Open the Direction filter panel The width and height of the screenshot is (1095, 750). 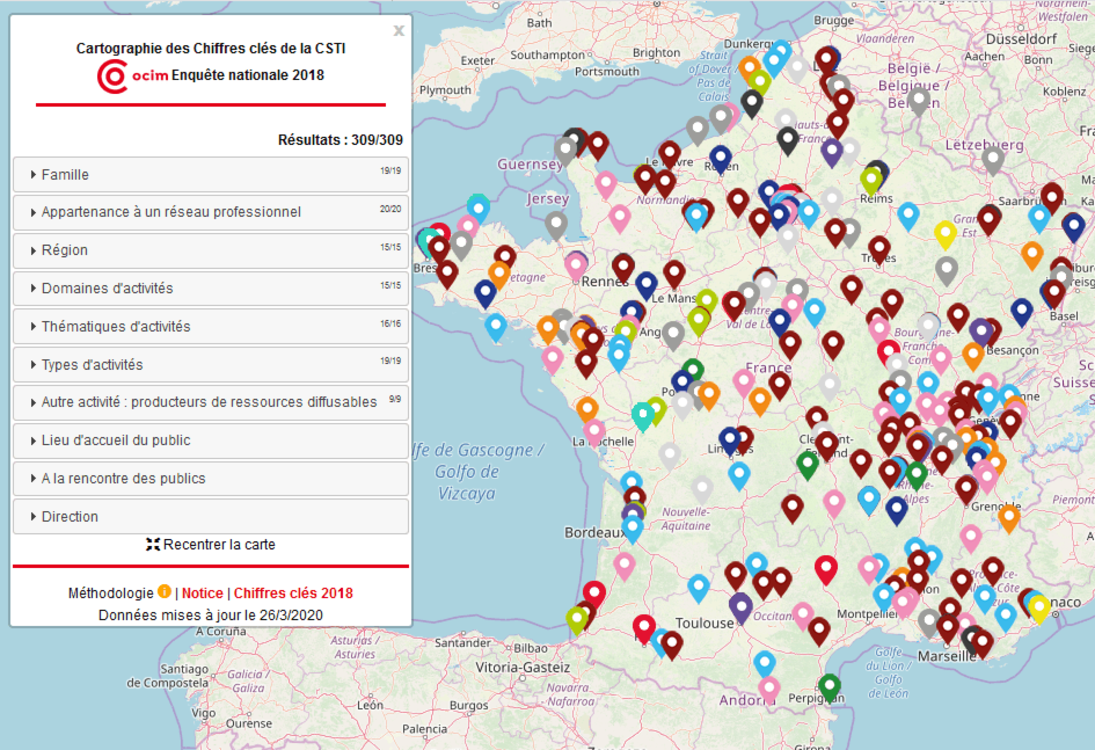tap(211, 517)
